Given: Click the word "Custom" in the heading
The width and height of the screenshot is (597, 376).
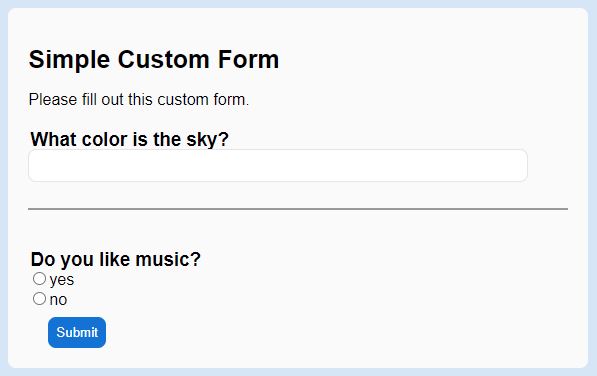Looking at the screenshot, I should [164, 60].
